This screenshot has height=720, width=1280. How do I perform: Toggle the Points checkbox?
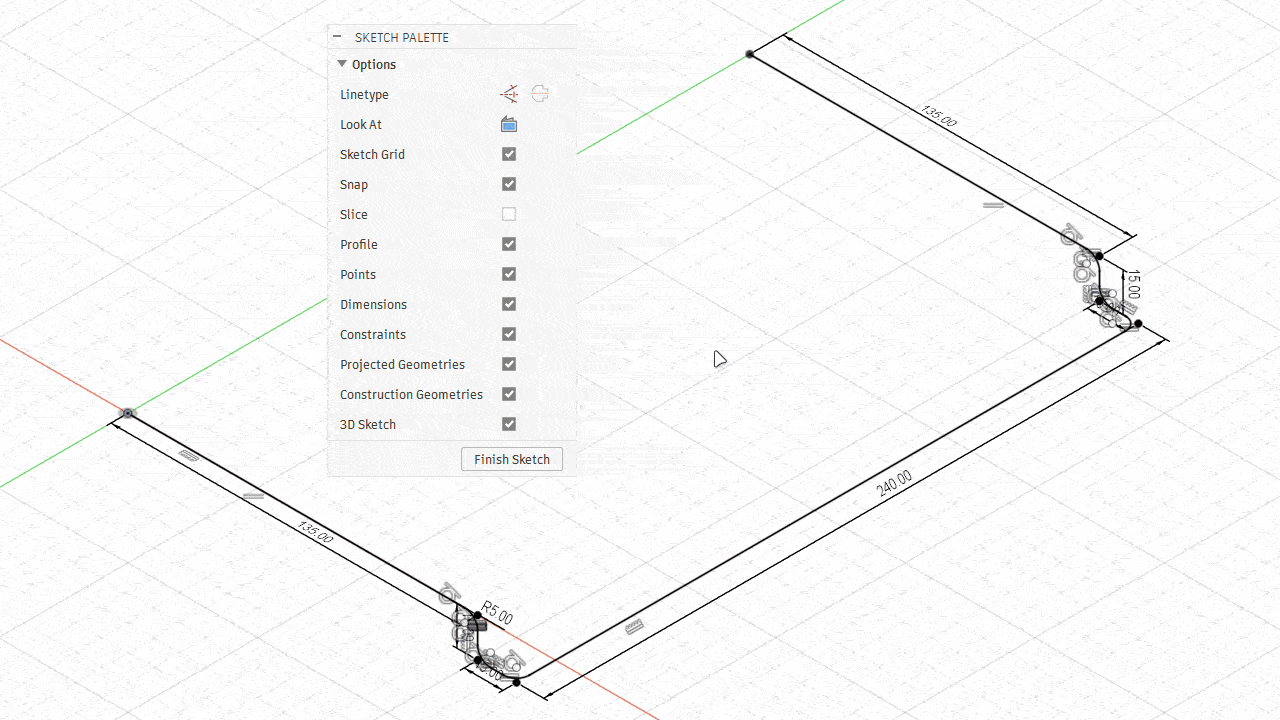click(x=509, y=274)
